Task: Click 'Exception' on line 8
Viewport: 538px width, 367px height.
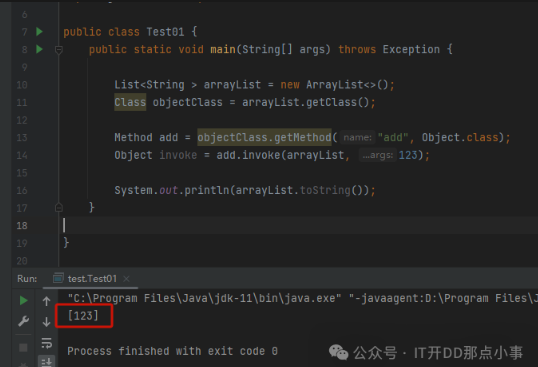Action: click(411, 49)
